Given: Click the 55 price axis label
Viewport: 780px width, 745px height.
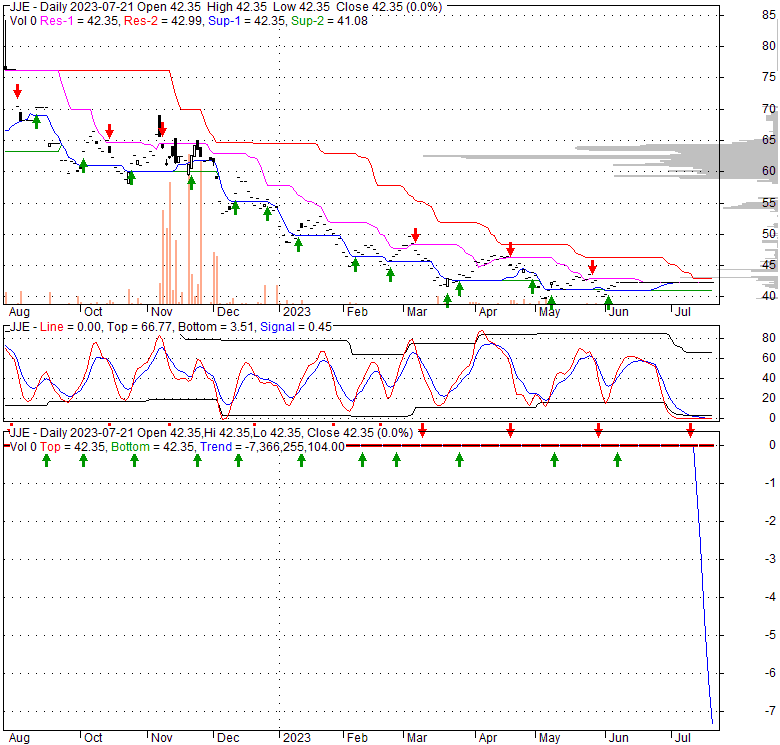Looking at the screenshot, I should point(769,202).
